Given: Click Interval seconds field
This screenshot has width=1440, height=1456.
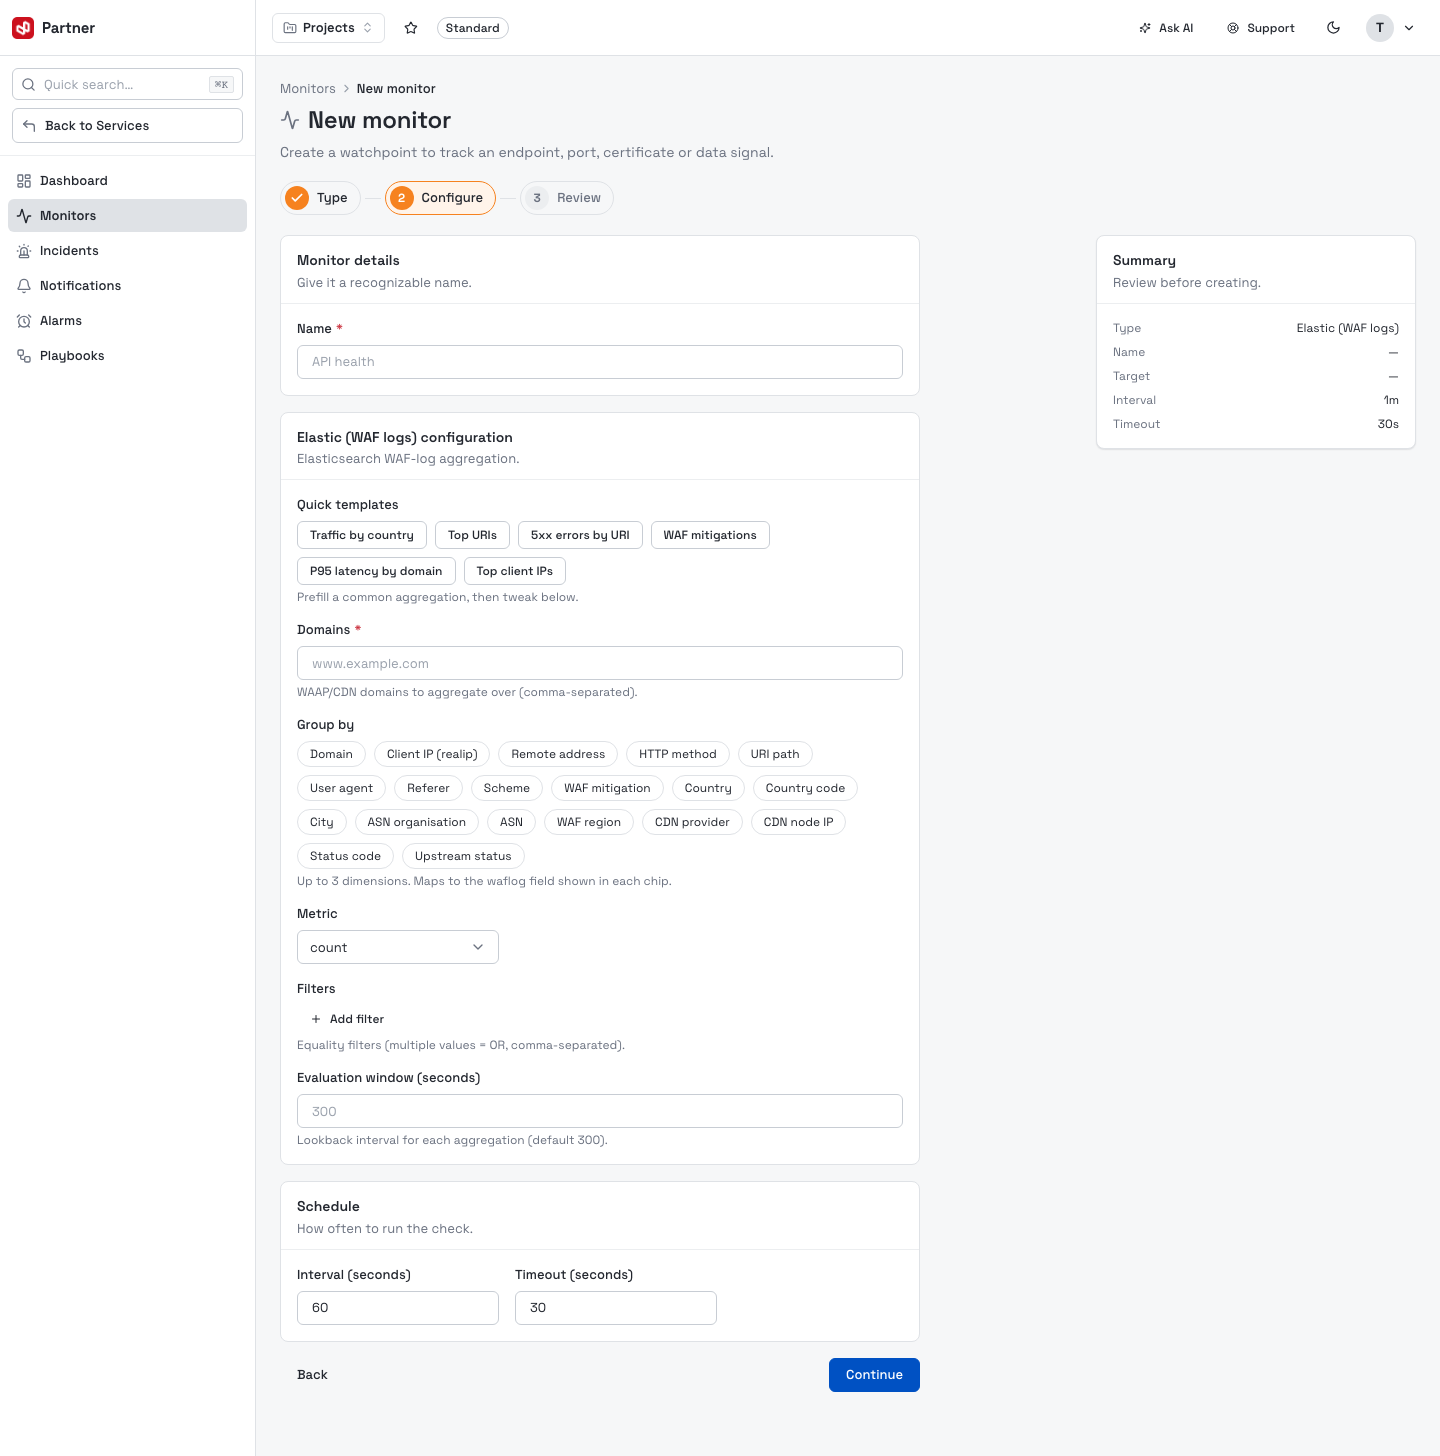Looking at the screenshot, I should click(398, 1308).
